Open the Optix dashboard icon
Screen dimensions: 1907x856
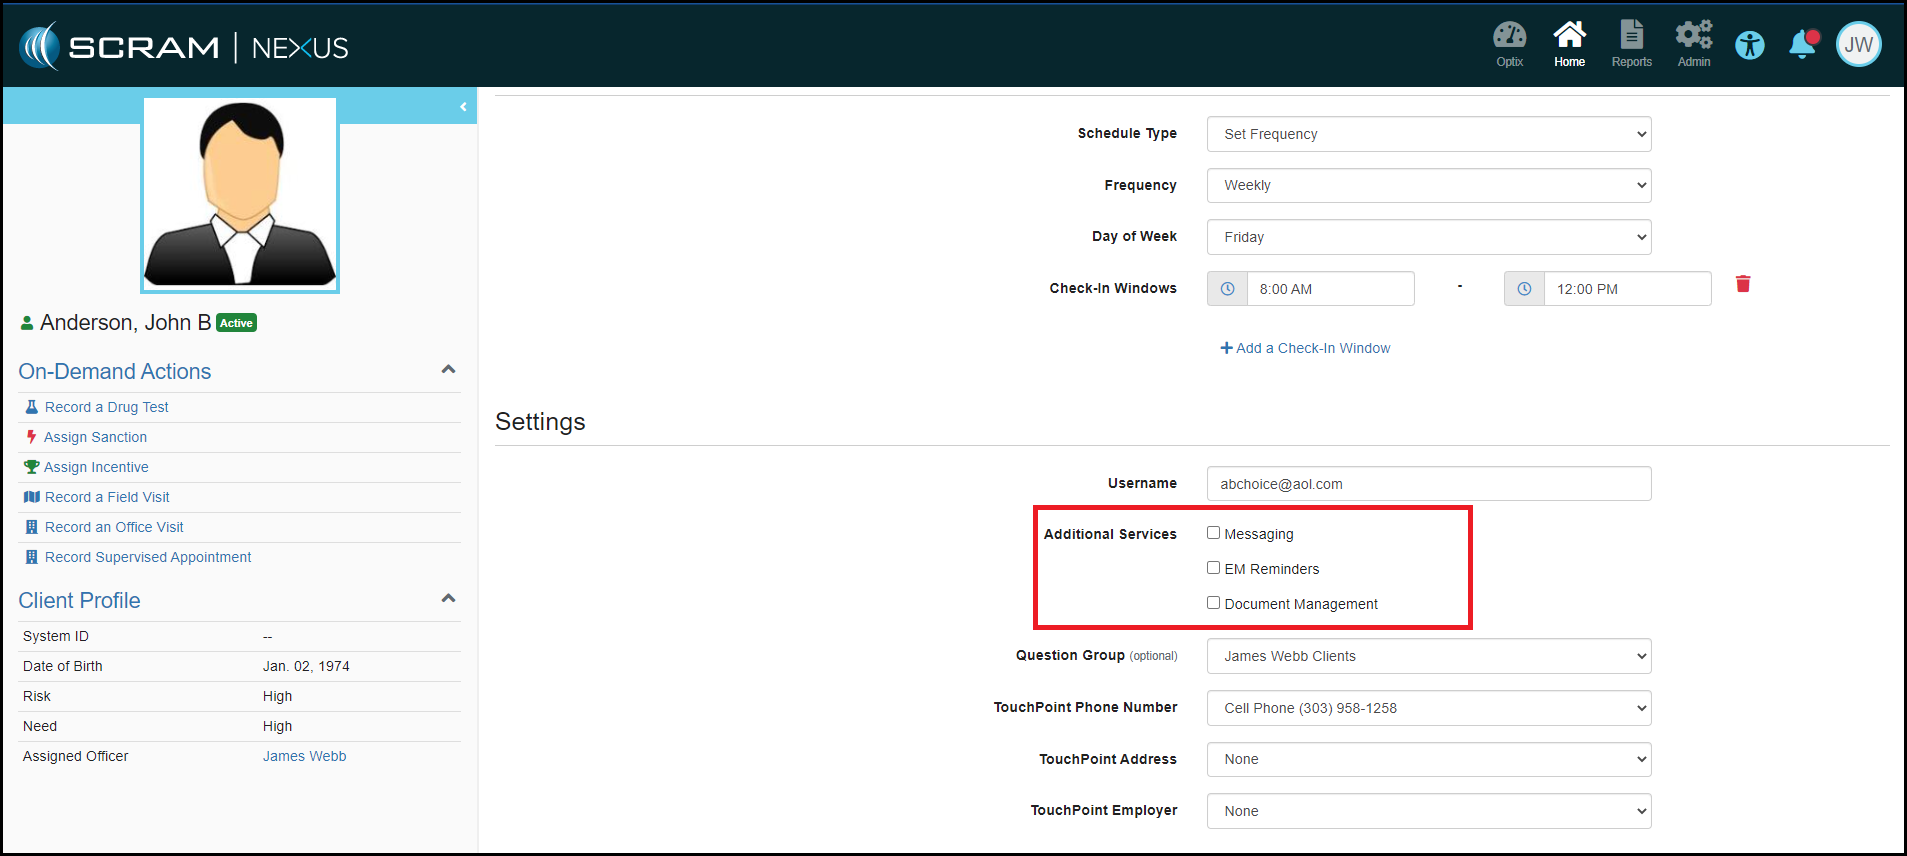[1509, 44]
